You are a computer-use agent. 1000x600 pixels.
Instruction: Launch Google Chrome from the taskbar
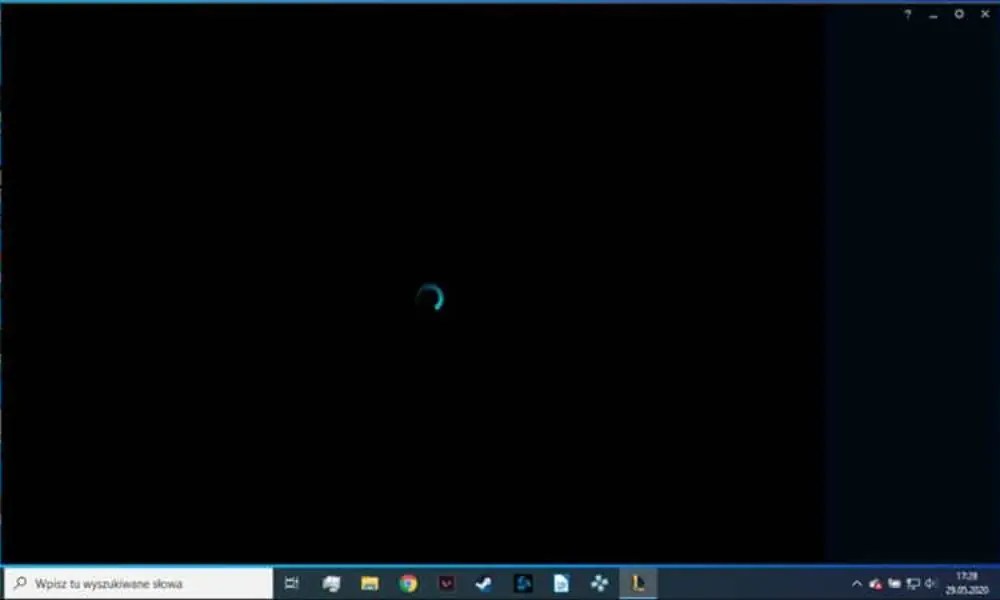(x=408, y=584)
